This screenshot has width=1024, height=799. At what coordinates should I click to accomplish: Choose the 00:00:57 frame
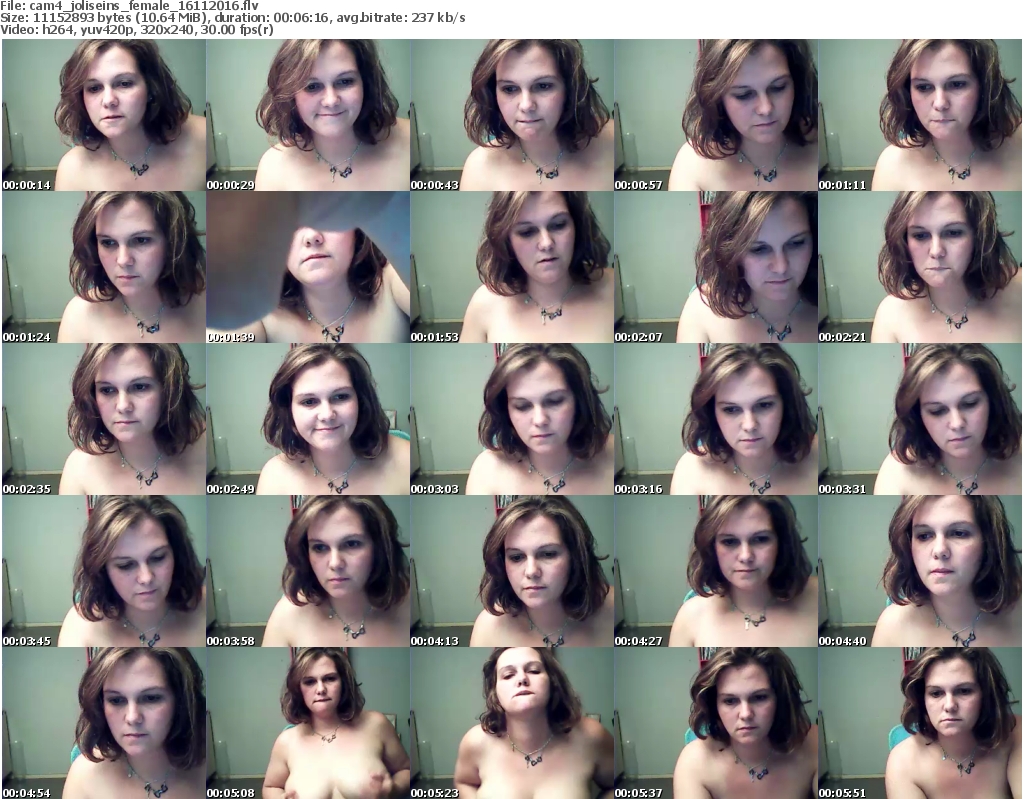pyautogui.click(x=716, y=115)
